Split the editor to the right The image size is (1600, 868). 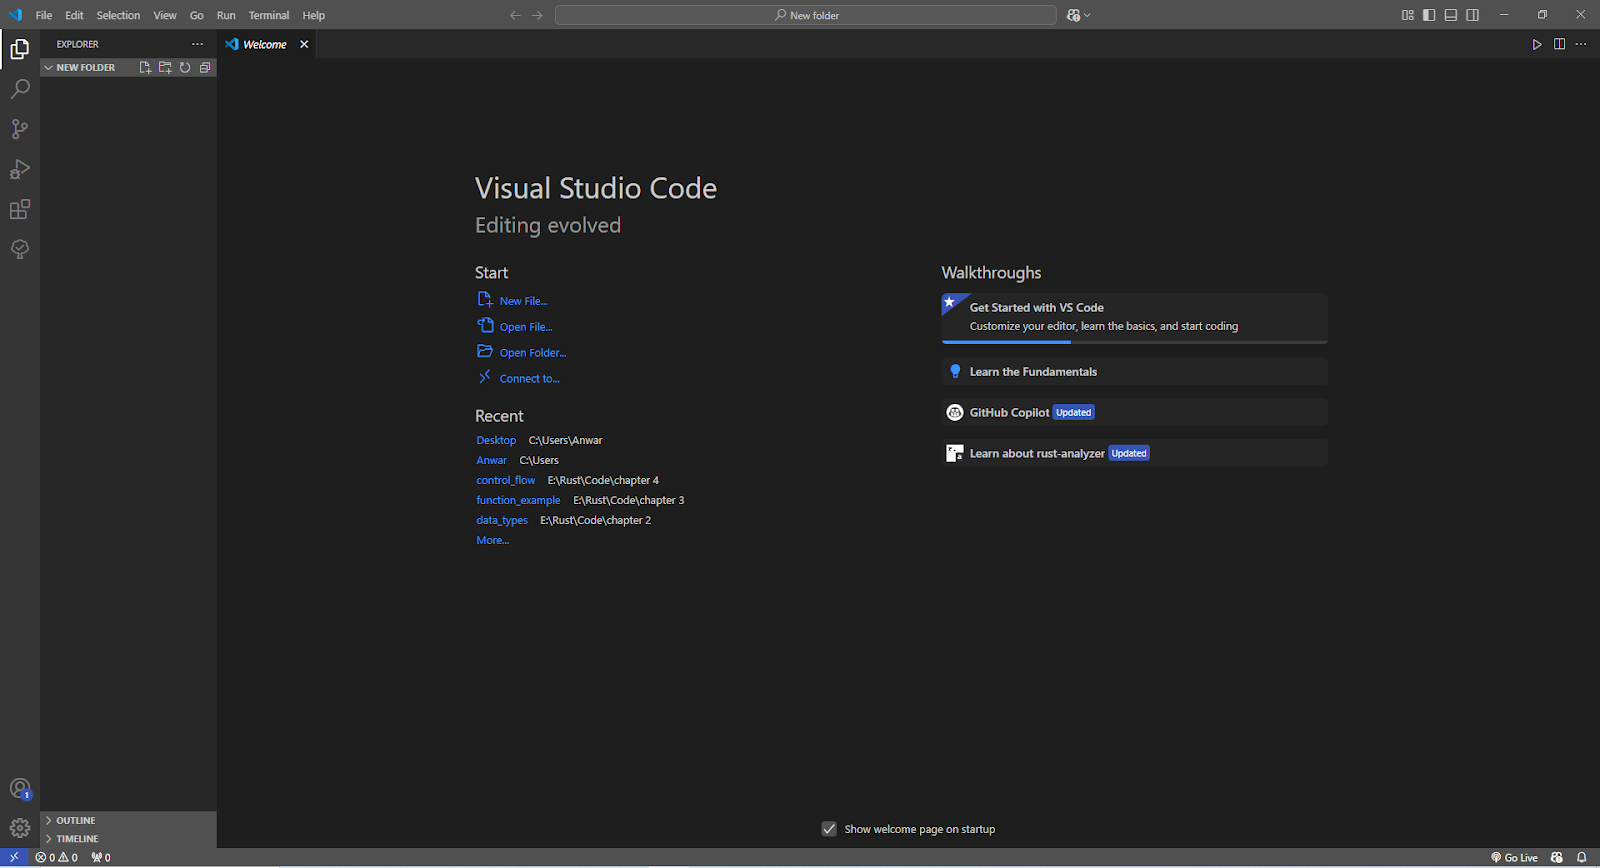(1559, 44)
